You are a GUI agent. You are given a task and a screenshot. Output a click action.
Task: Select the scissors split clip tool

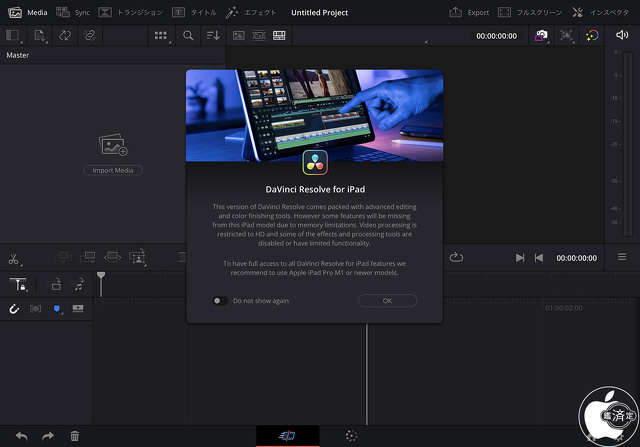click(15, 258)
